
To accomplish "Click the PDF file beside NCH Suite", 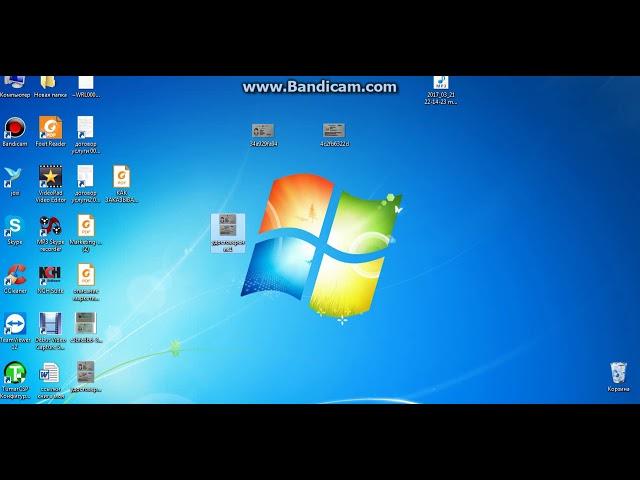I will tap(86, 282).
